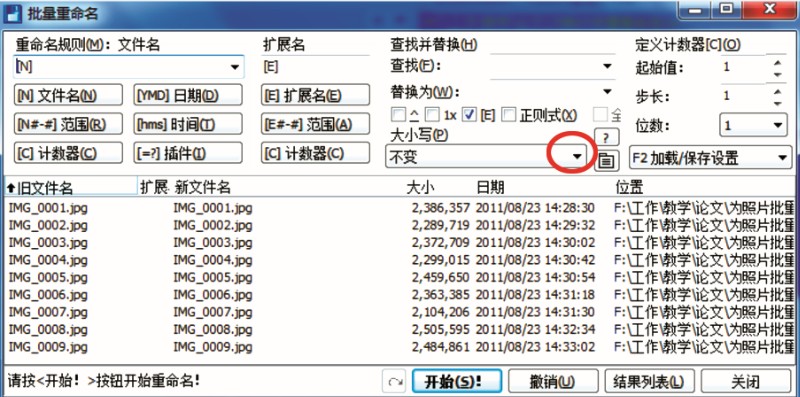The image size is (800, 397).
Task: Click the date 2011/08/23 14:30:02
Action: [535, 243]
